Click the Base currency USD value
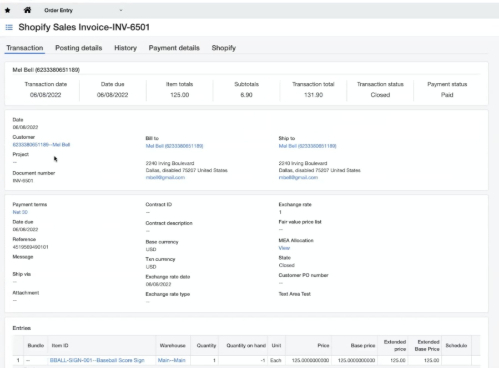The width and height of the screenshot is (499, 368). coord(151,249)
